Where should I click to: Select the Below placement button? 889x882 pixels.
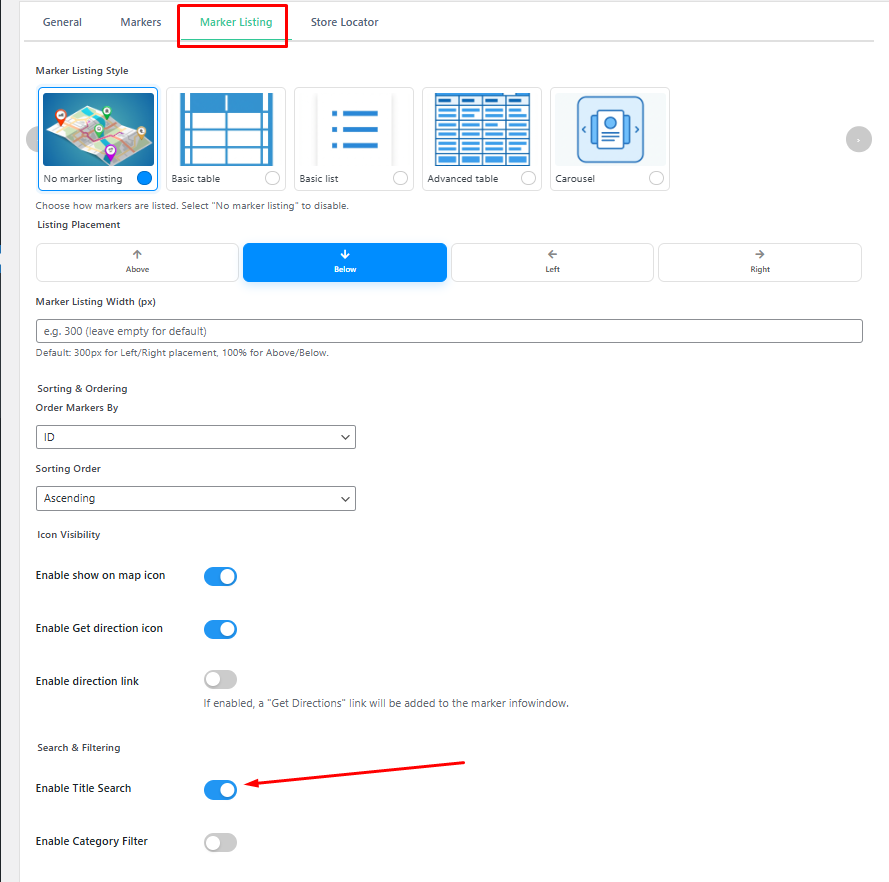(x=345, y=262)
